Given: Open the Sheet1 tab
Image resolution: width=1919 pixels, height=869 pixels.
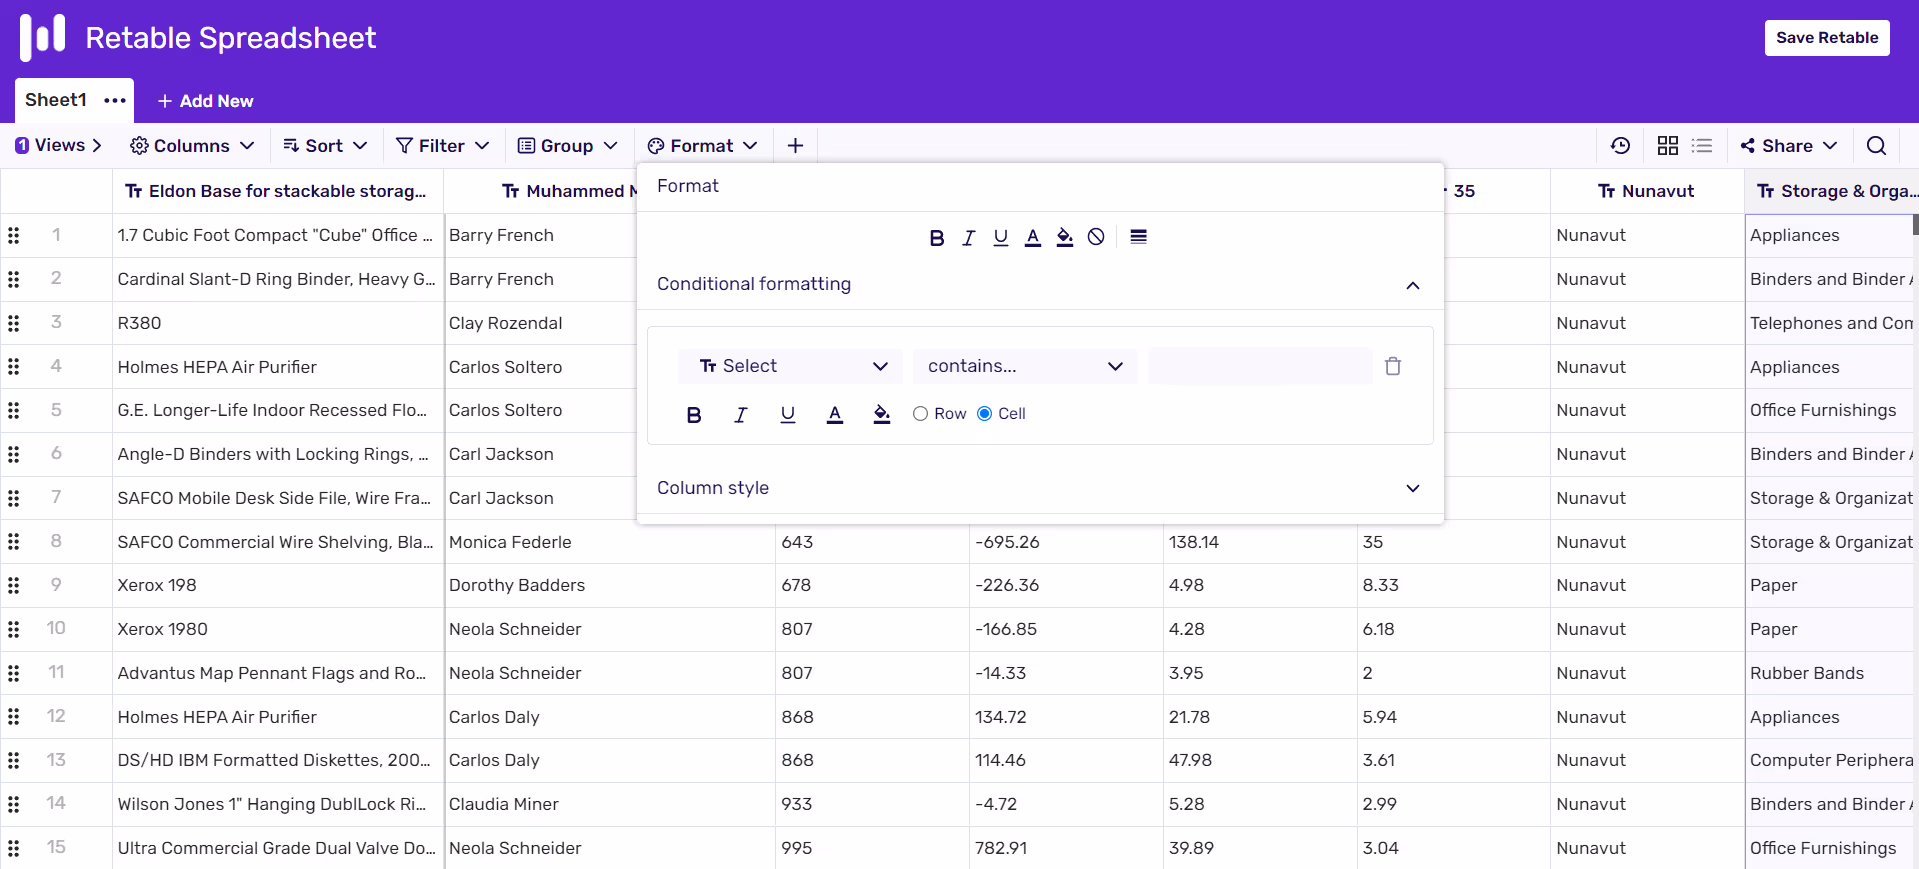Looking at the screenshot, I should click(x=56, y=100).
